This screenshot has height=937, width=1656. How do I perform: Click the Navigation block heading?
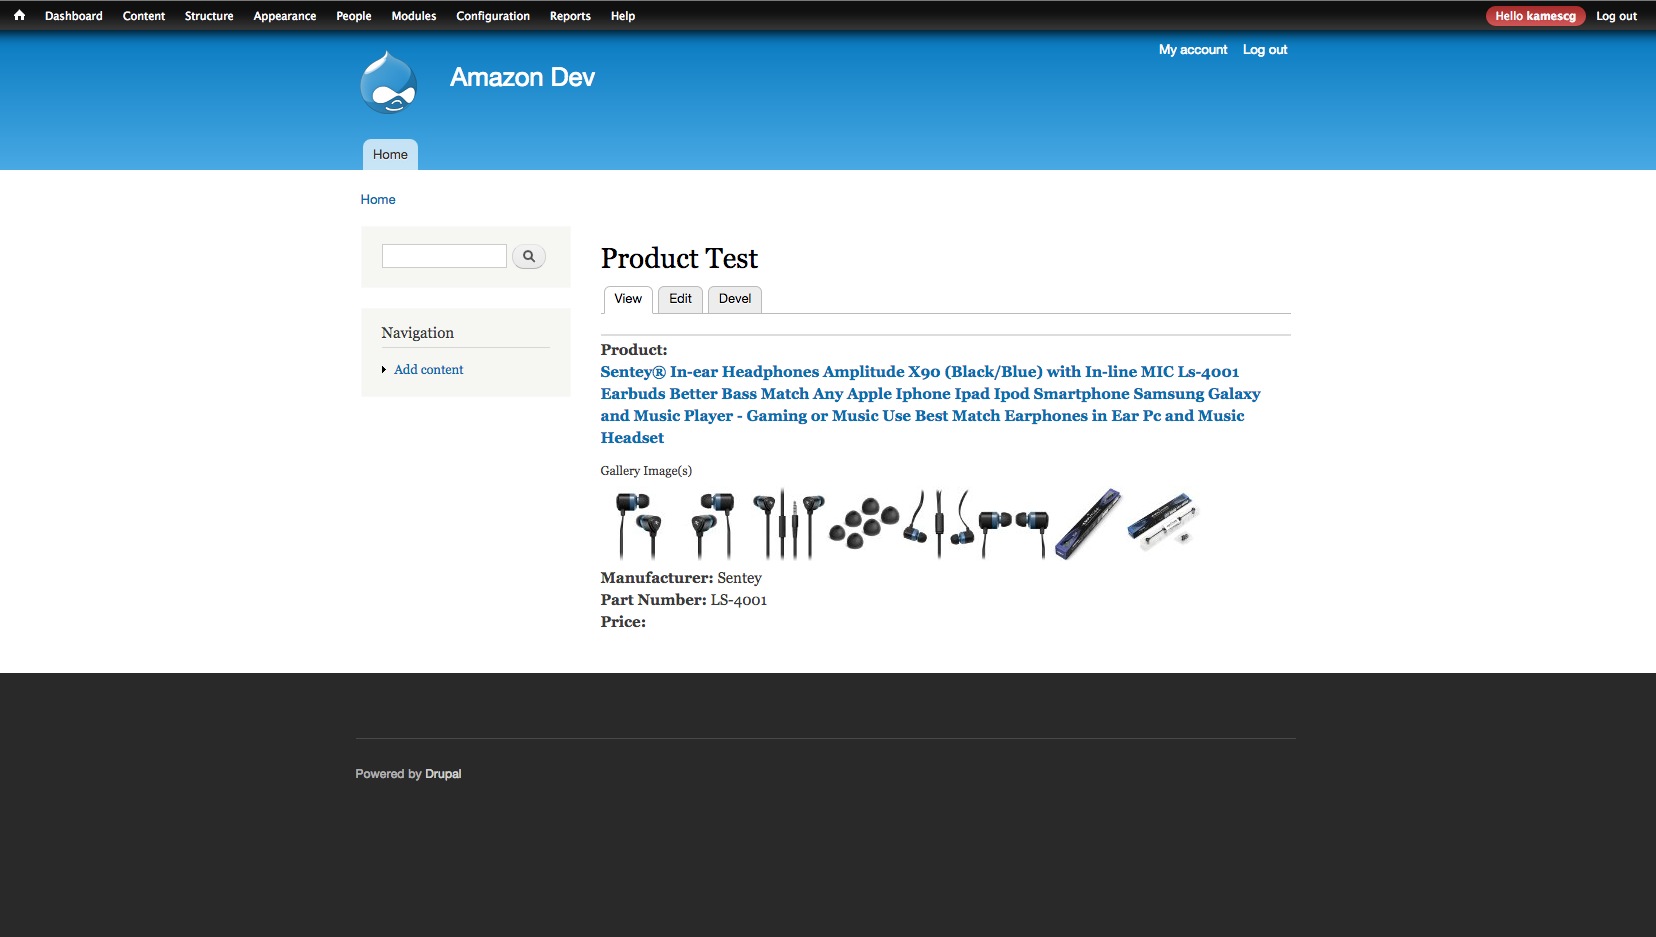(418, 333)
